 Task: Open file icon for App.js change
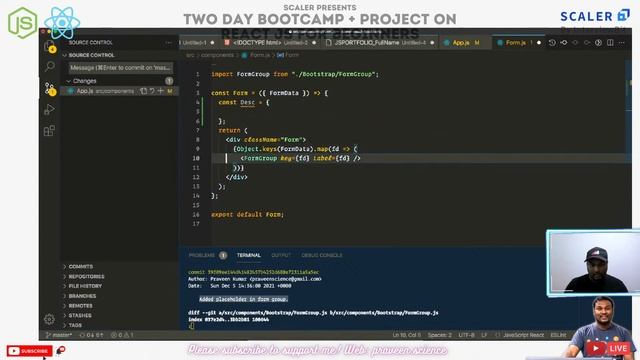(x=144, y=91)
